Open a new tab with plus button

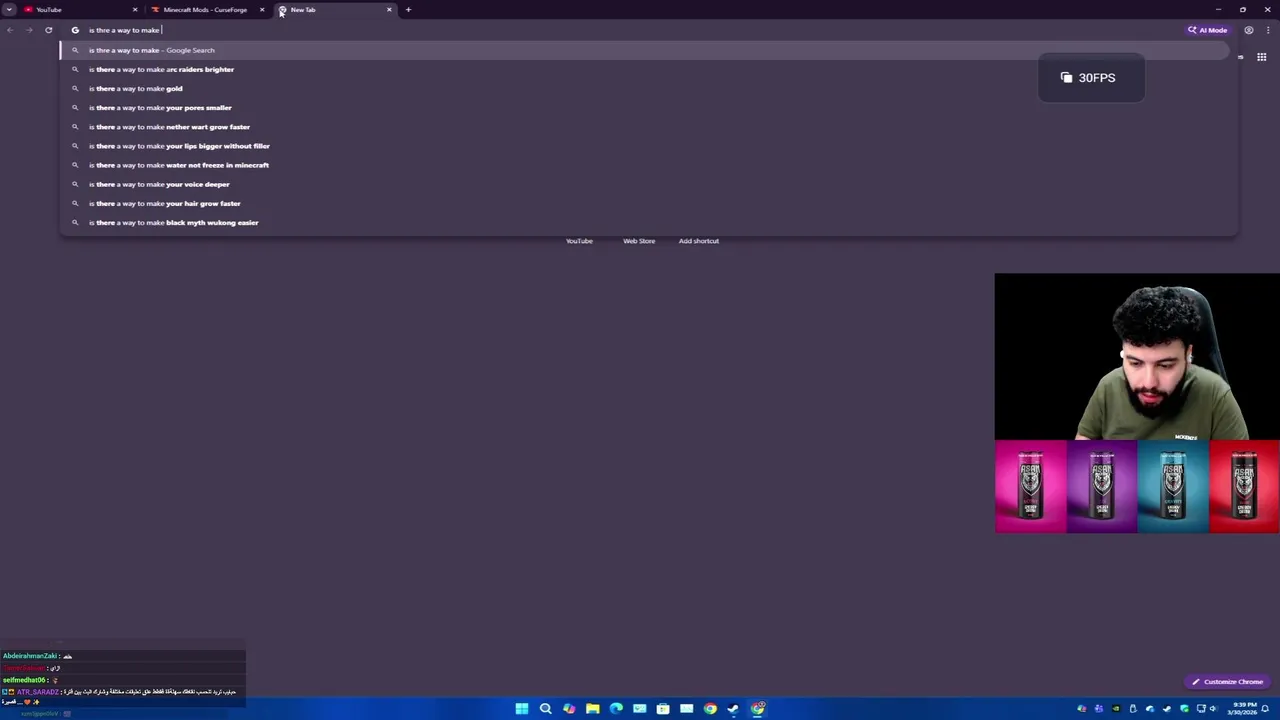408,10
